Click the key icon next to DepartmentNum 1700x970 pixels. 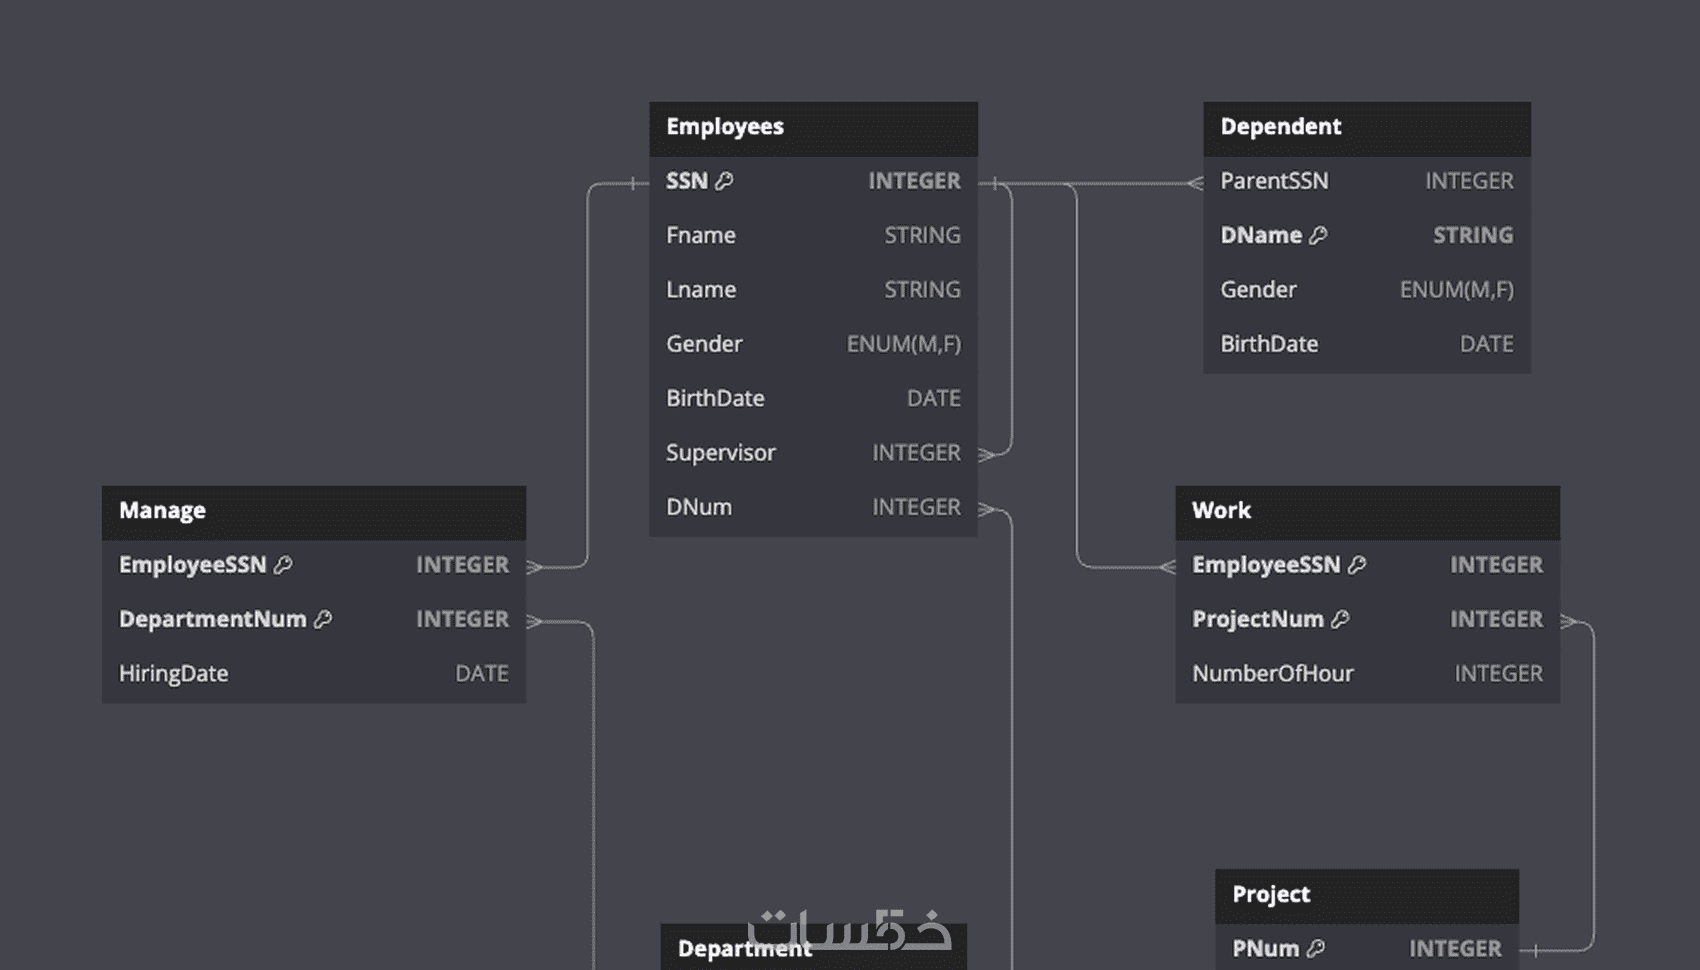click(323, 619)
